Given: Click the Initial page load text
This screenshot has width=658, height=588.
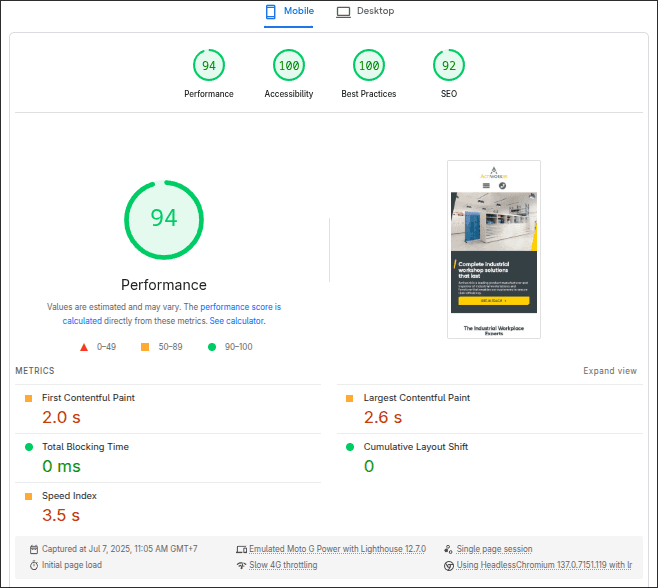Looking at the screenshot, I should (x=72, y=565).
